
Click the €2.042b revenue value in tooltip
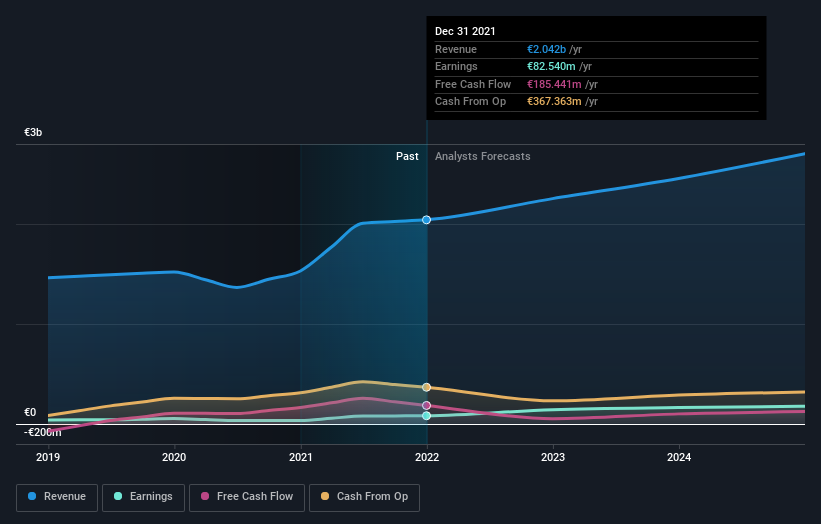pyautogui.click(x=546, y=49)
